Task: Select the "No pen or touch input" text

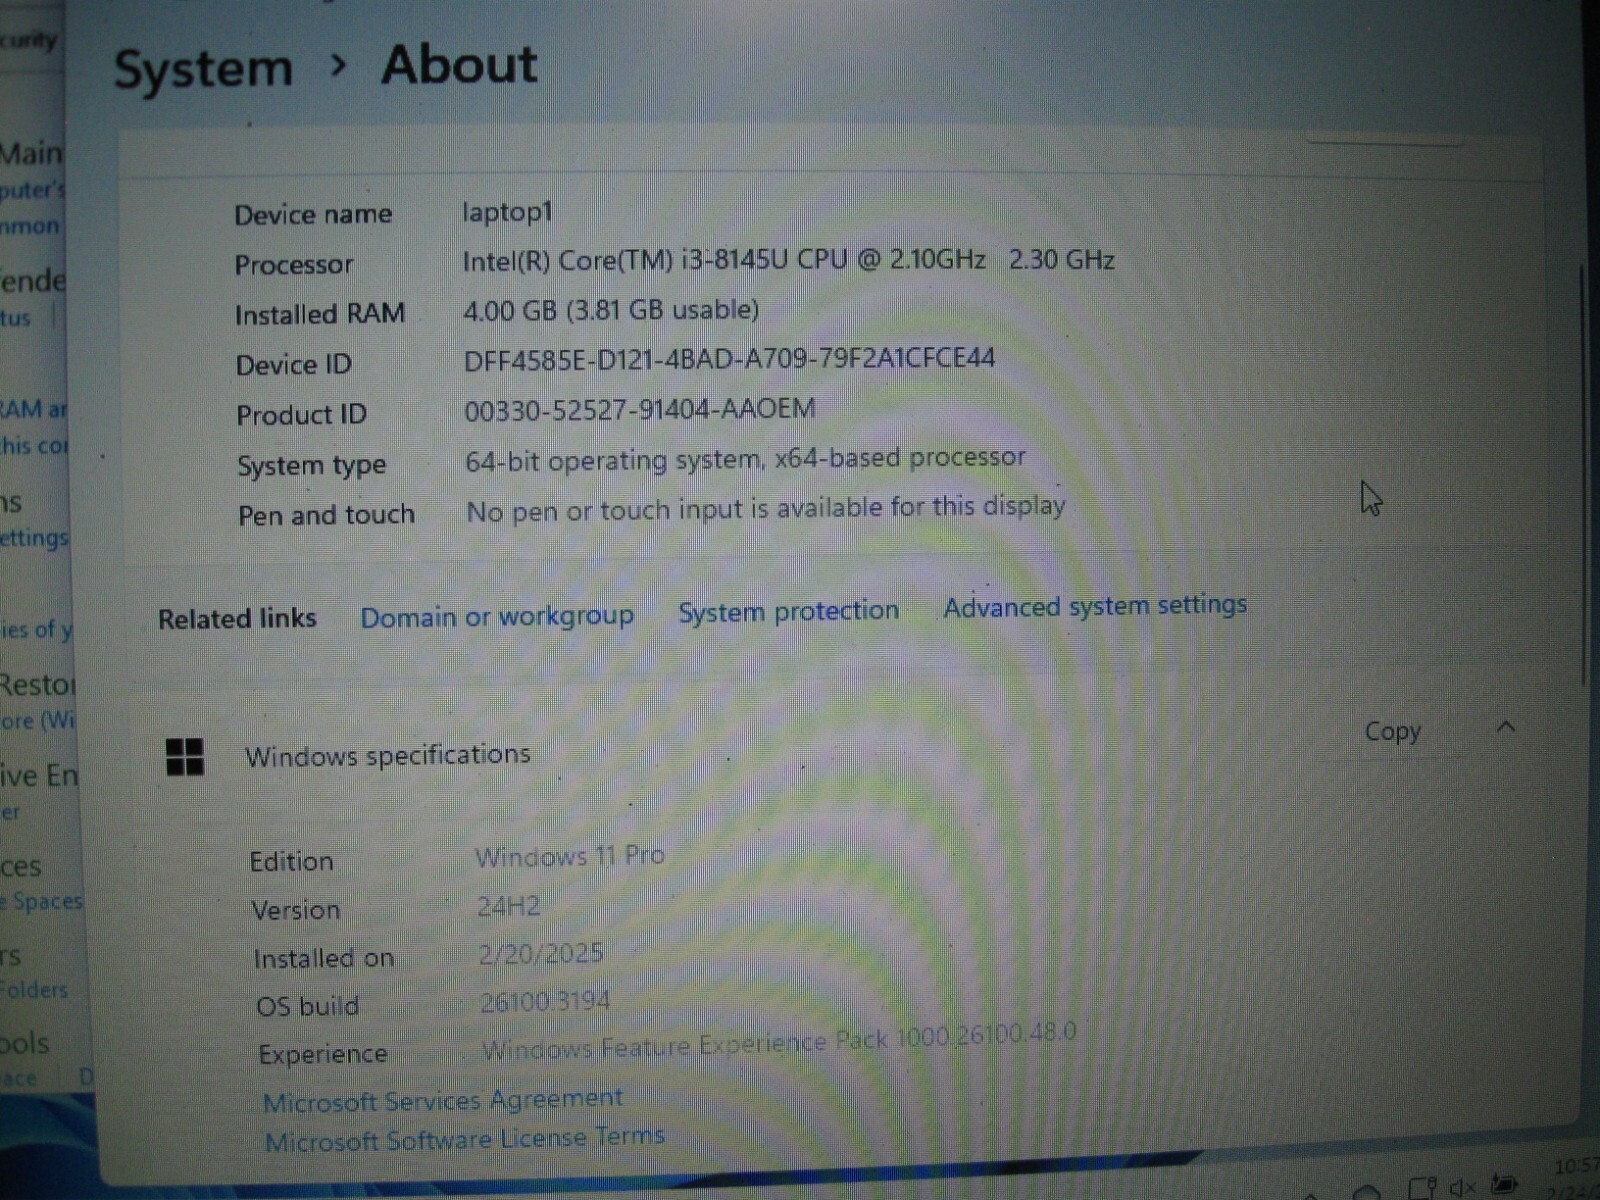Action: [766, 509]
